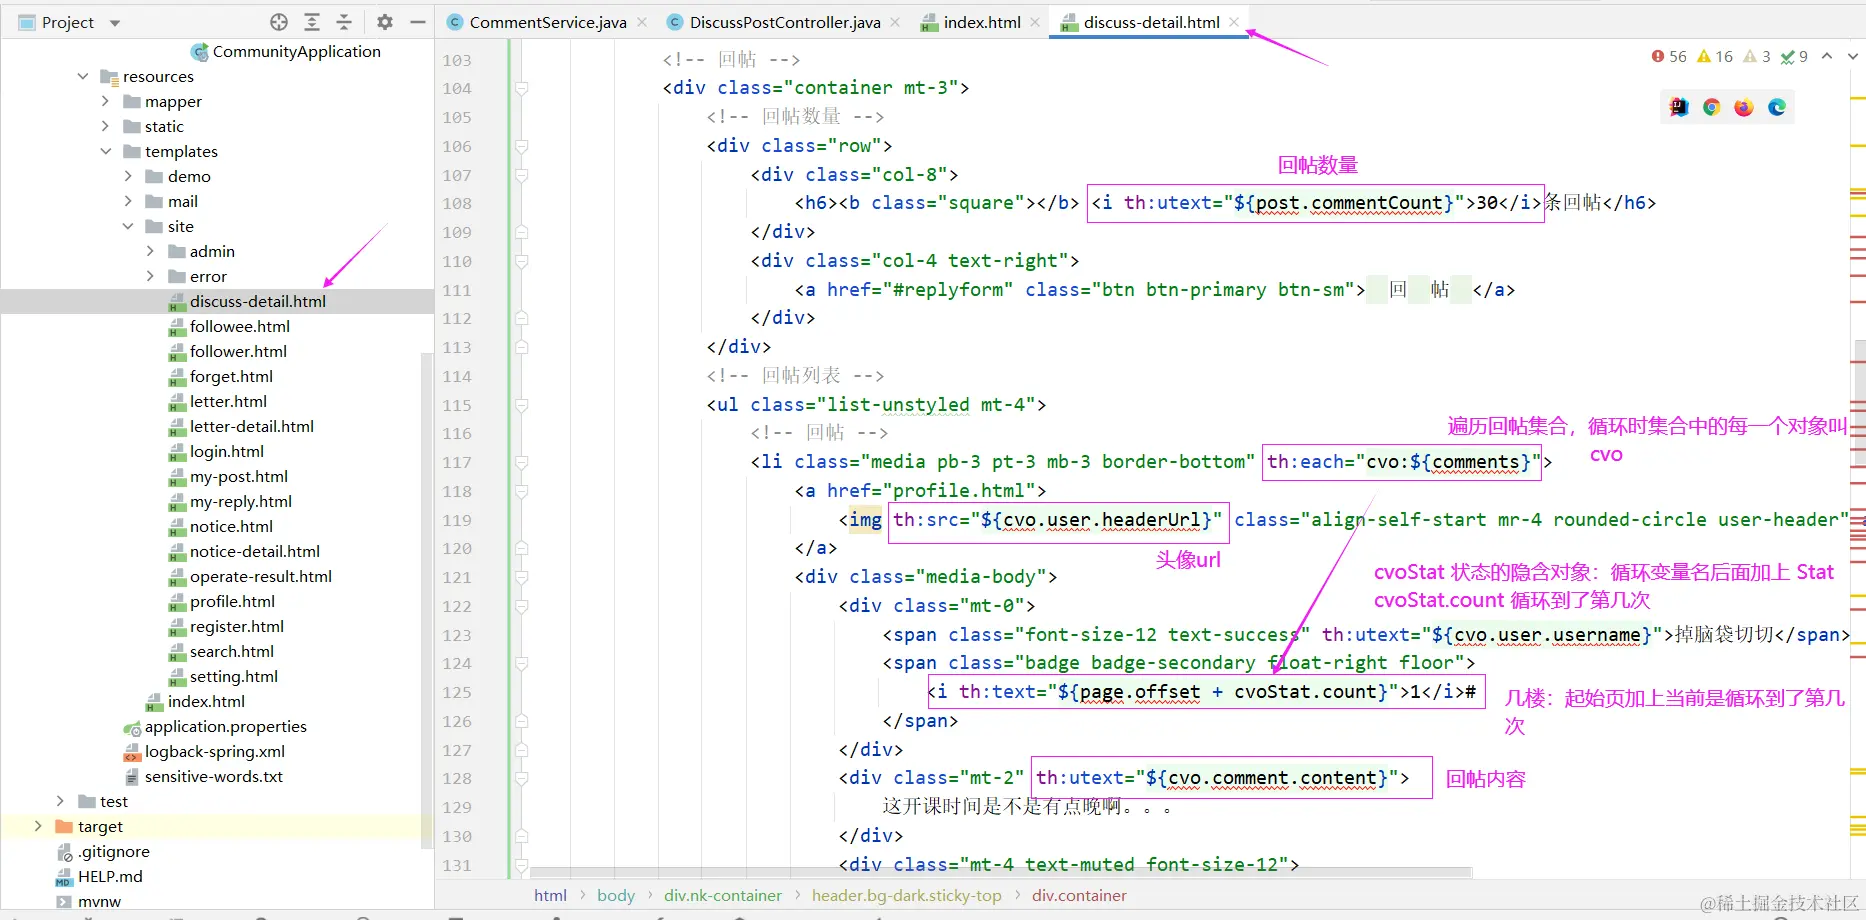Click div.nk-container breadcrumb
This screenshot has height=920, width=1866.
coord(723,895)
